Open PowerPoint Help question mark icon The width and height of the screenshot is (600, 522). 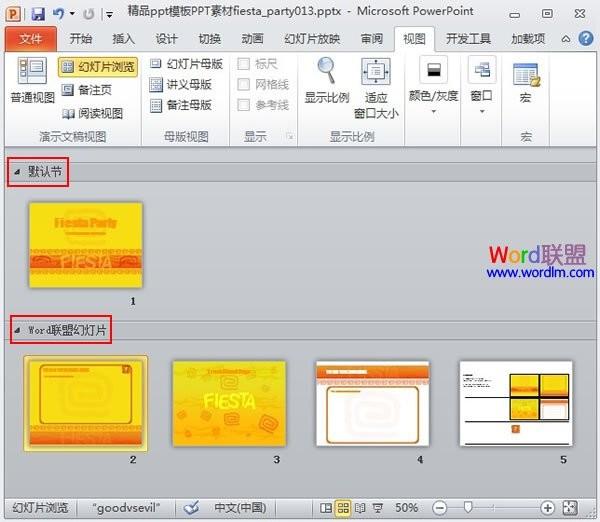click(x=586, y=39)
